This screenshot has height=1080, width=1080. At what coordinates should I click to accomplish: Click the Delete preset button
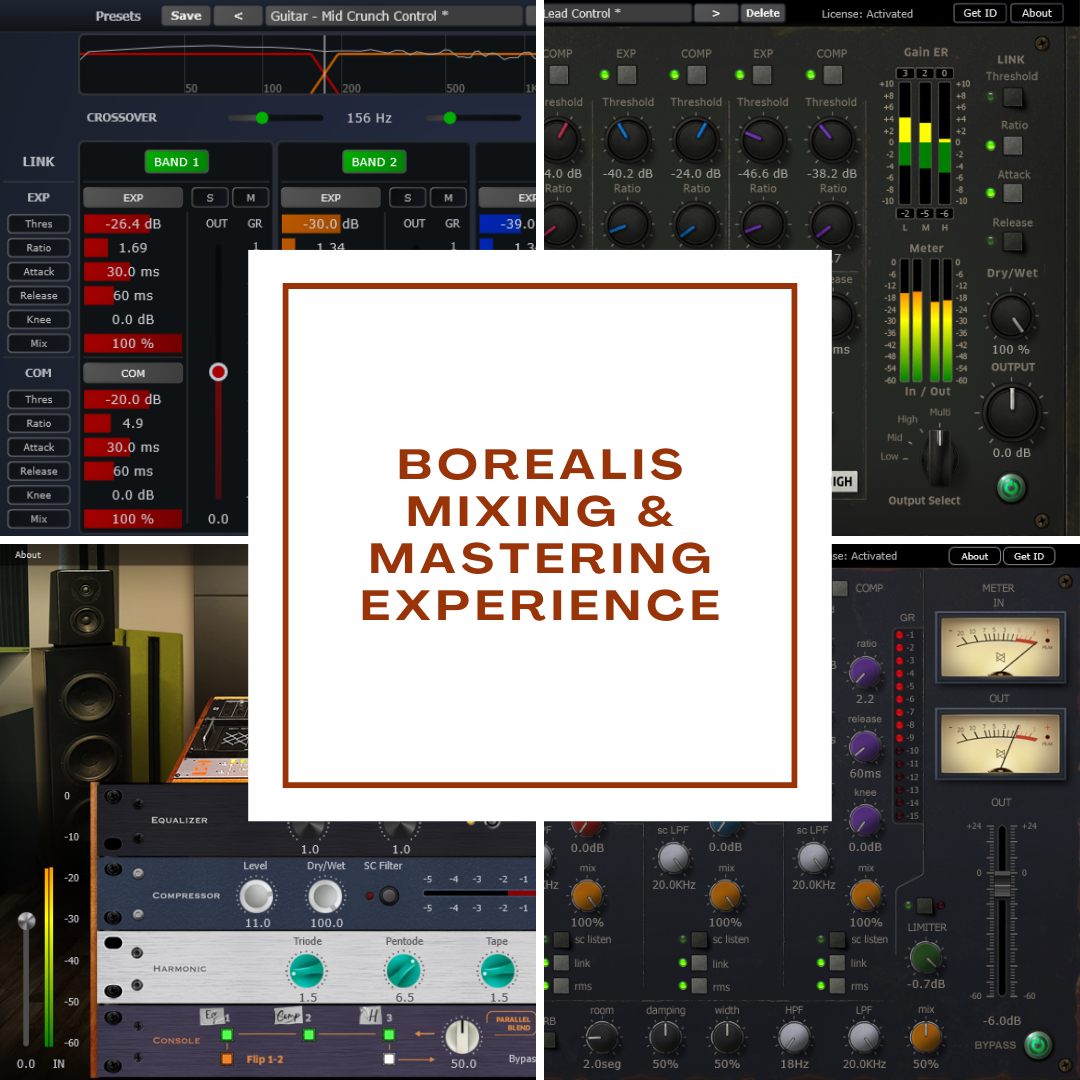click(x=762, y=13)
